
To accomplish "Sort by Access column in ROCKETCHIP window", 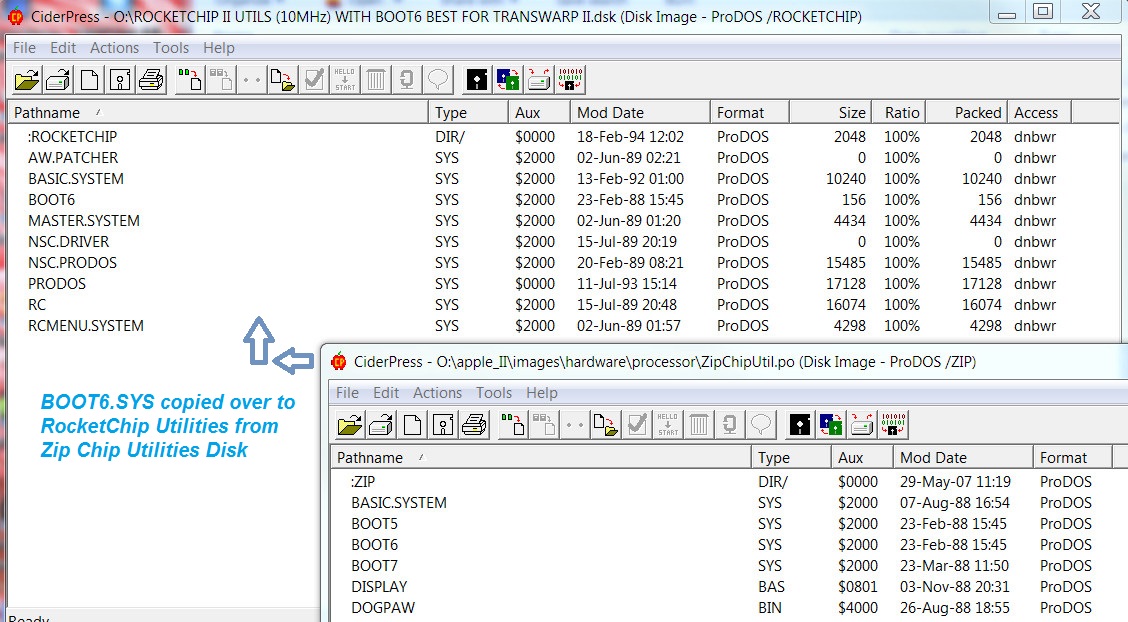I will pos(1039,112).
